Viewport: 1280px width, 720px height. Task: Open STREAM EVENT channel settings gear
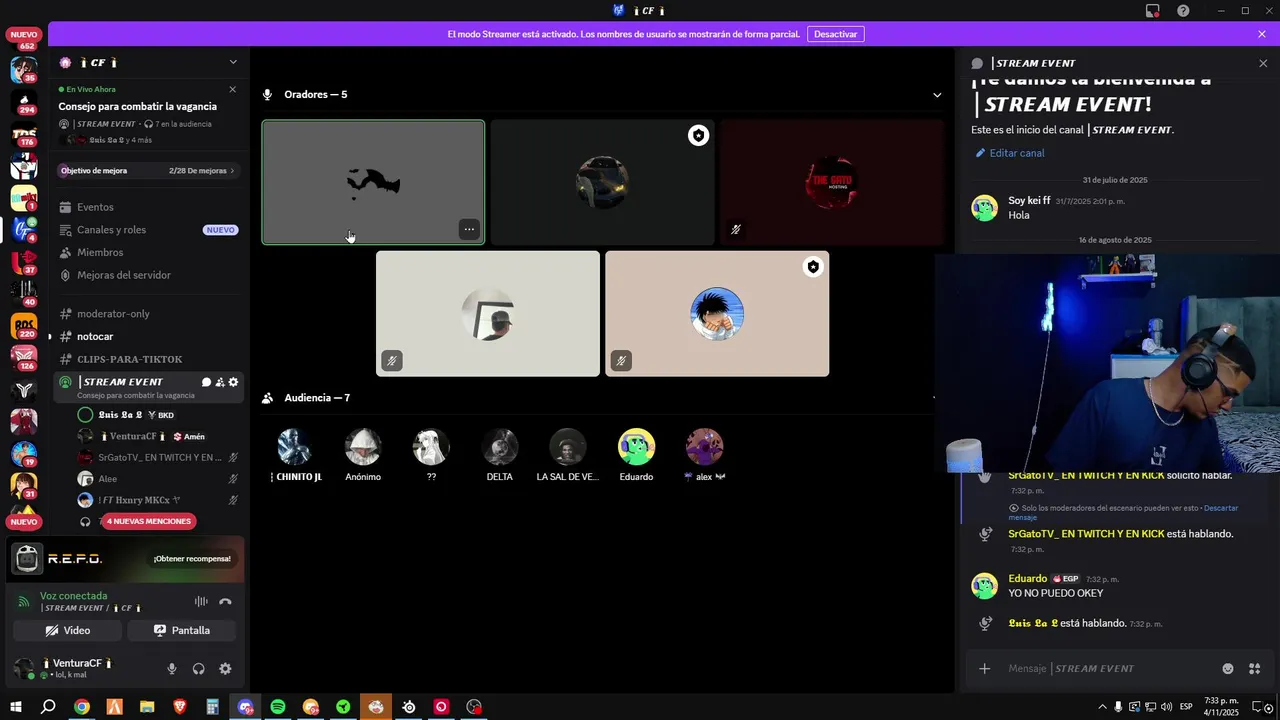(x=234, y=382)
